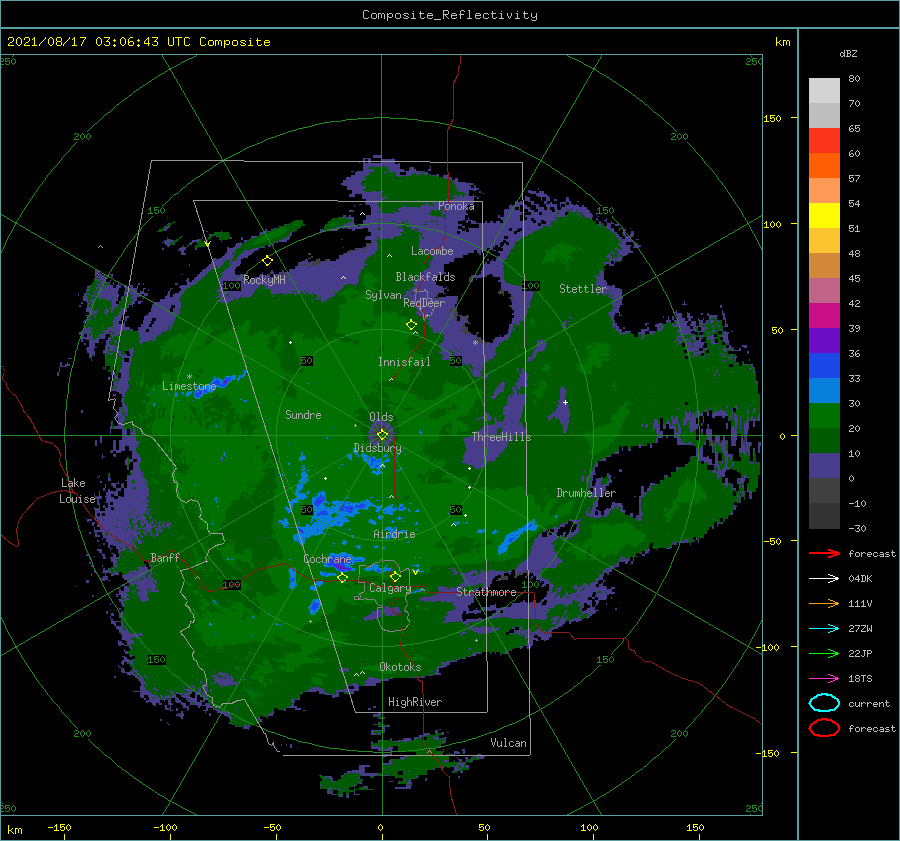The height and width of the screenshot is (841, 900).
Task: Click the yellow diamond marker below Cochrane
Action: point(342,578)
